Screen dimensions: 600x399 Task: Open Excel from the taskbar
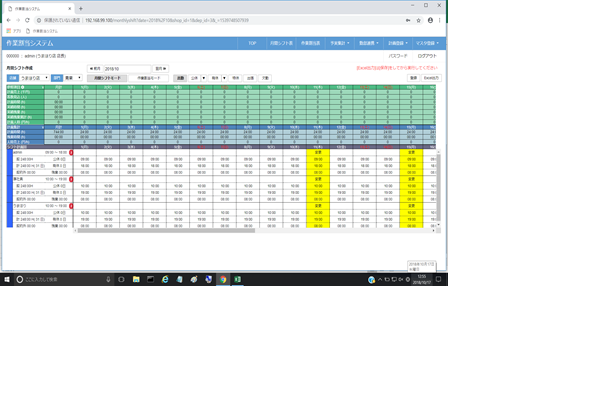pos(237,280)
